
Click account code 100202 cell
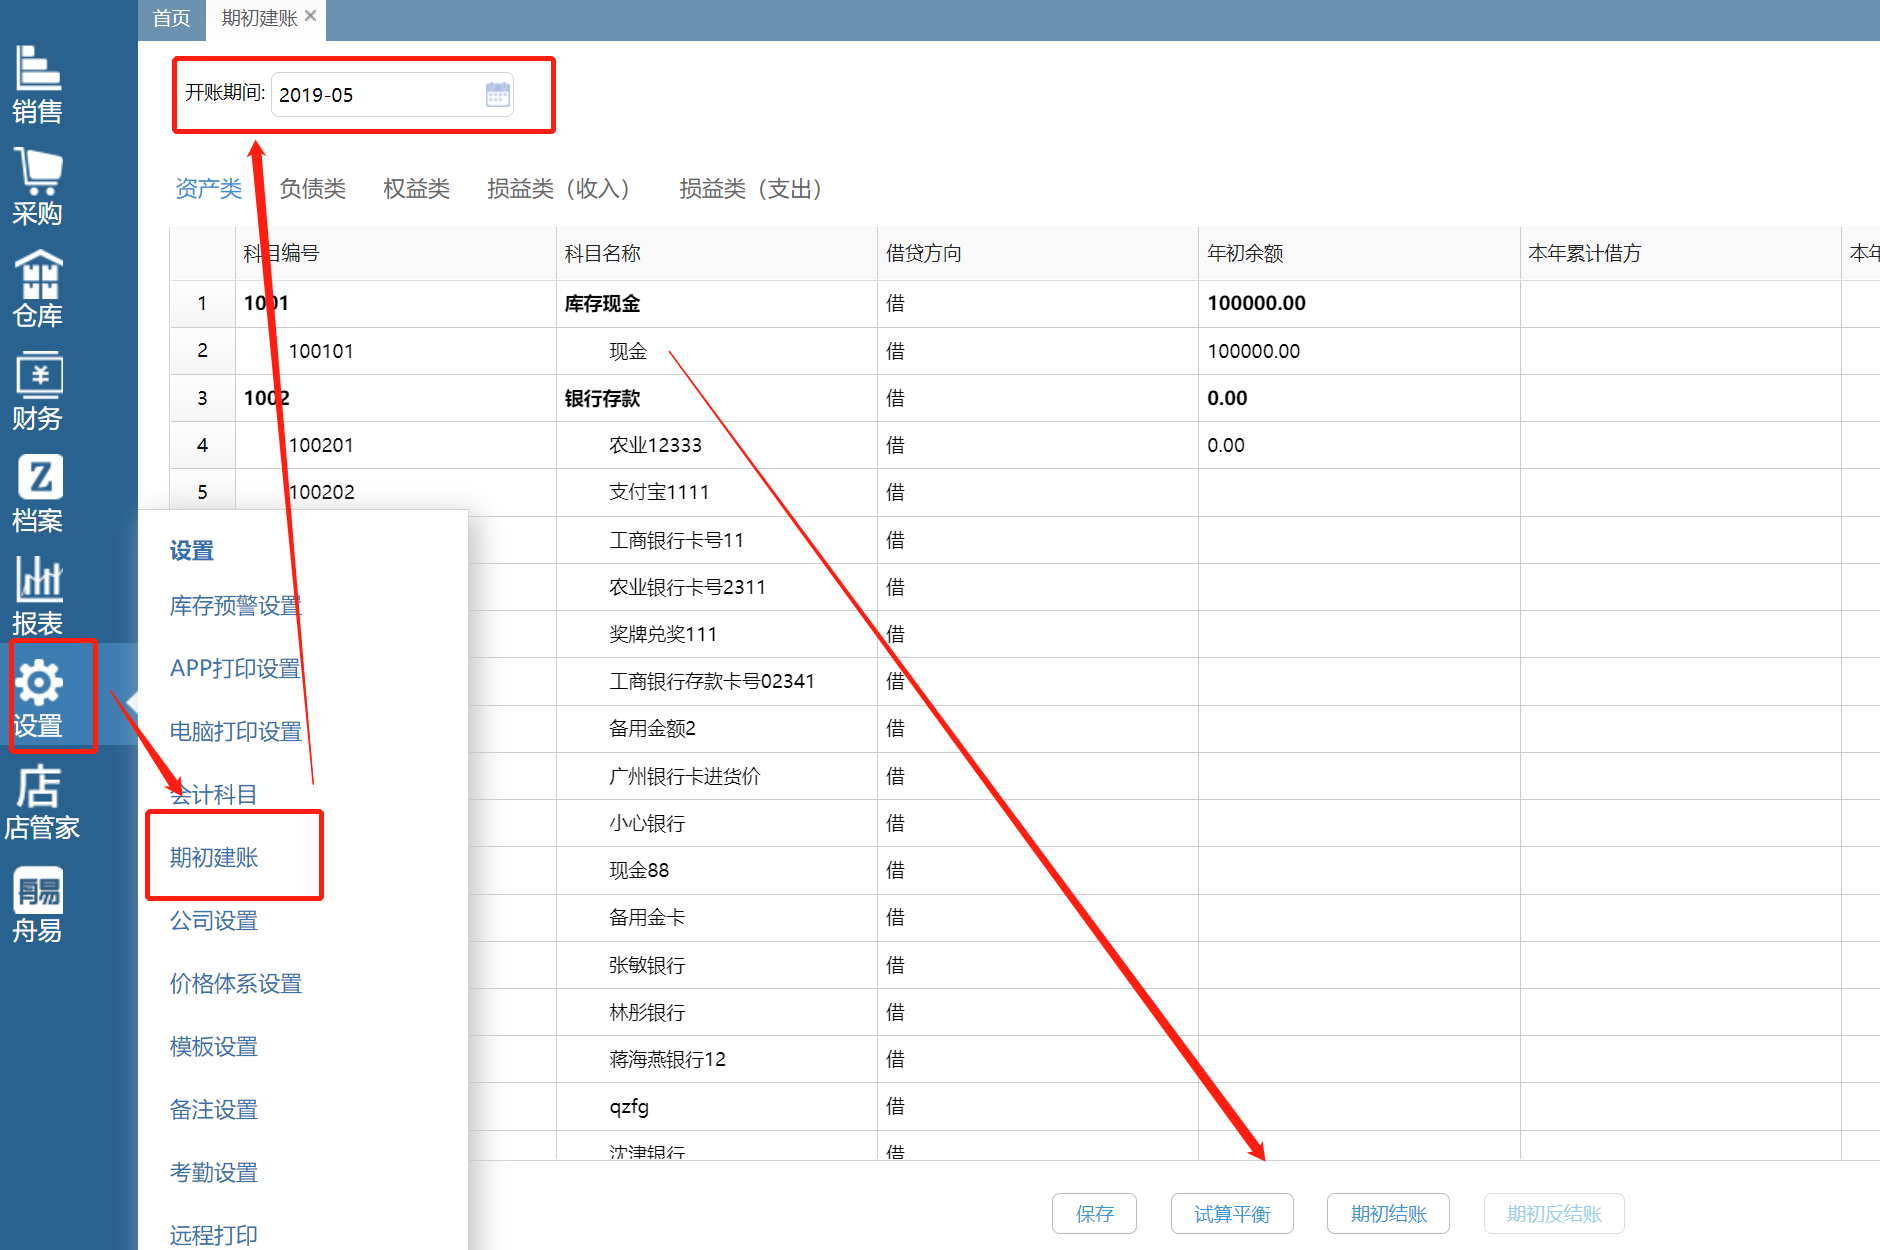395,492
